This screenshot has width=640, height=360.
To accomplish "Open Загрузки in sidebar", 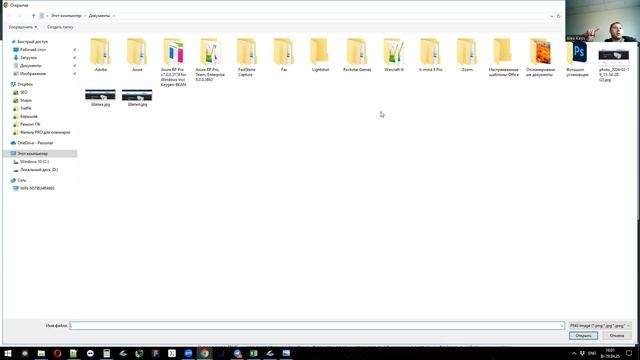I will pos(28,58).
